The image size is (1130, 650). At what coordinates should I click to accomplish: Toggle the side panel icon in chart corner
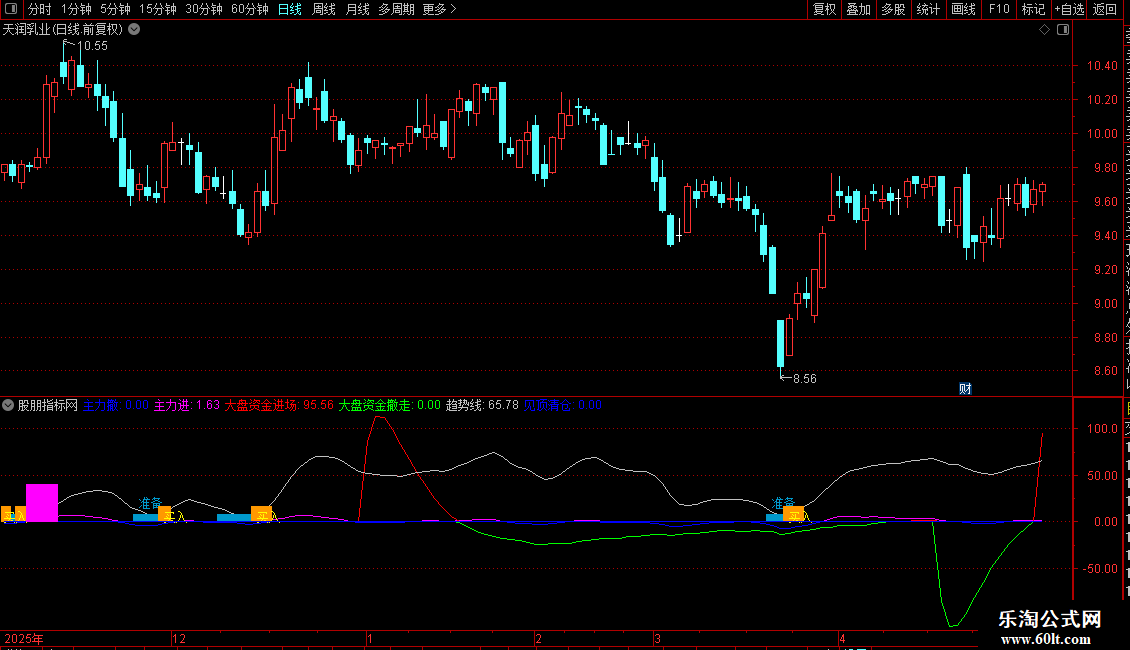click(x=1063, y=30)
